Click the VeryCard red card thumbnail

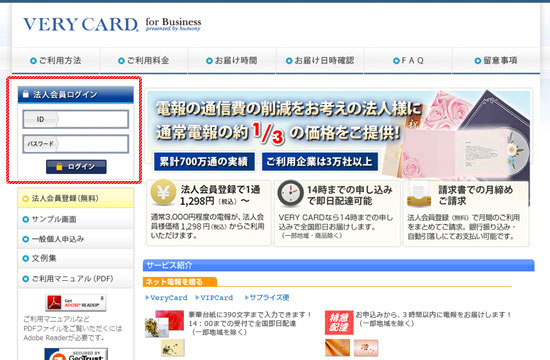(169, 320)
